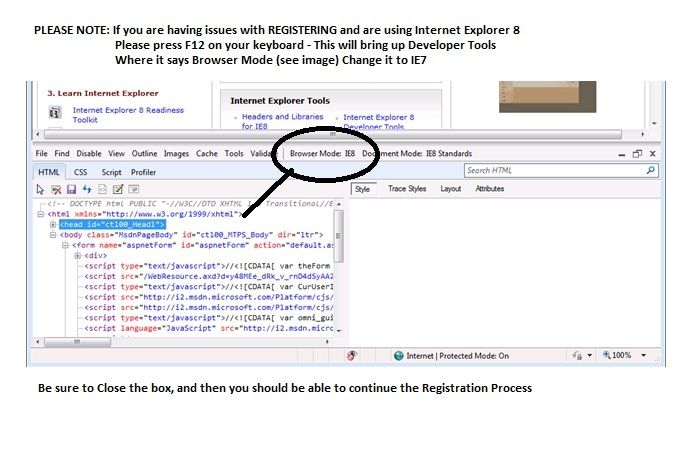
Task: Select script language="JavaScript" row
Action: click(209, 328)
